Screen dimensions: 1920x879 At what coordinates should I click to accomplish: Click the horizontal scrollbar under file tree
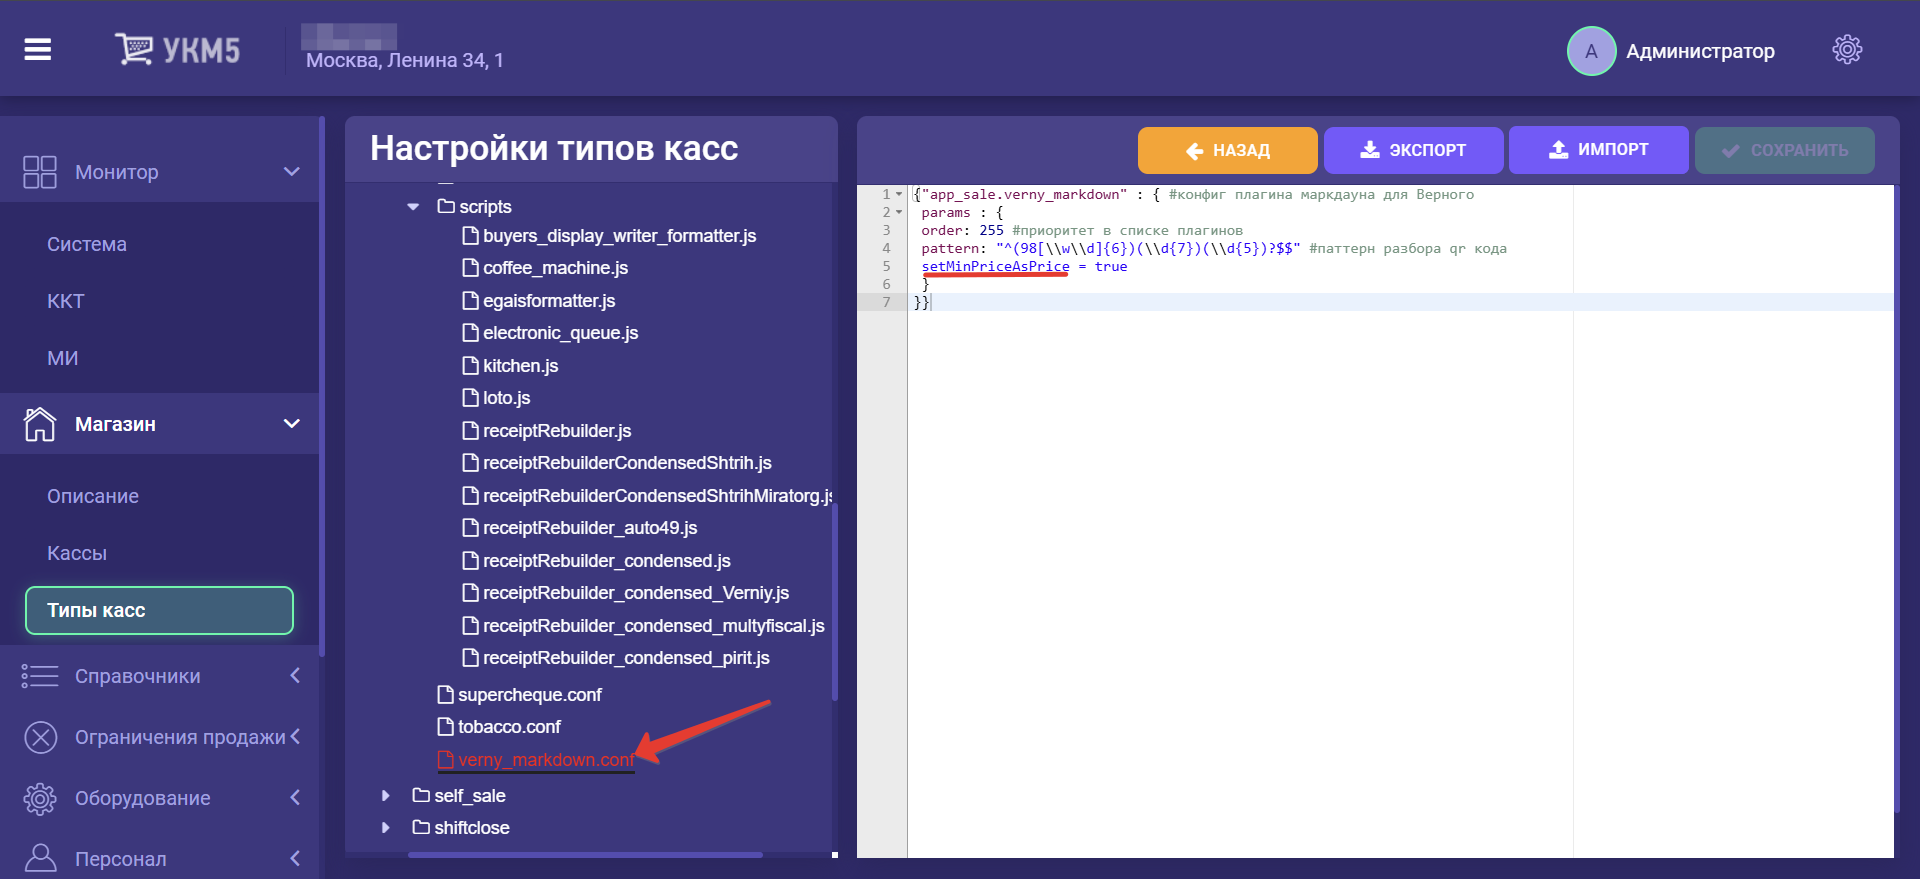585,855
